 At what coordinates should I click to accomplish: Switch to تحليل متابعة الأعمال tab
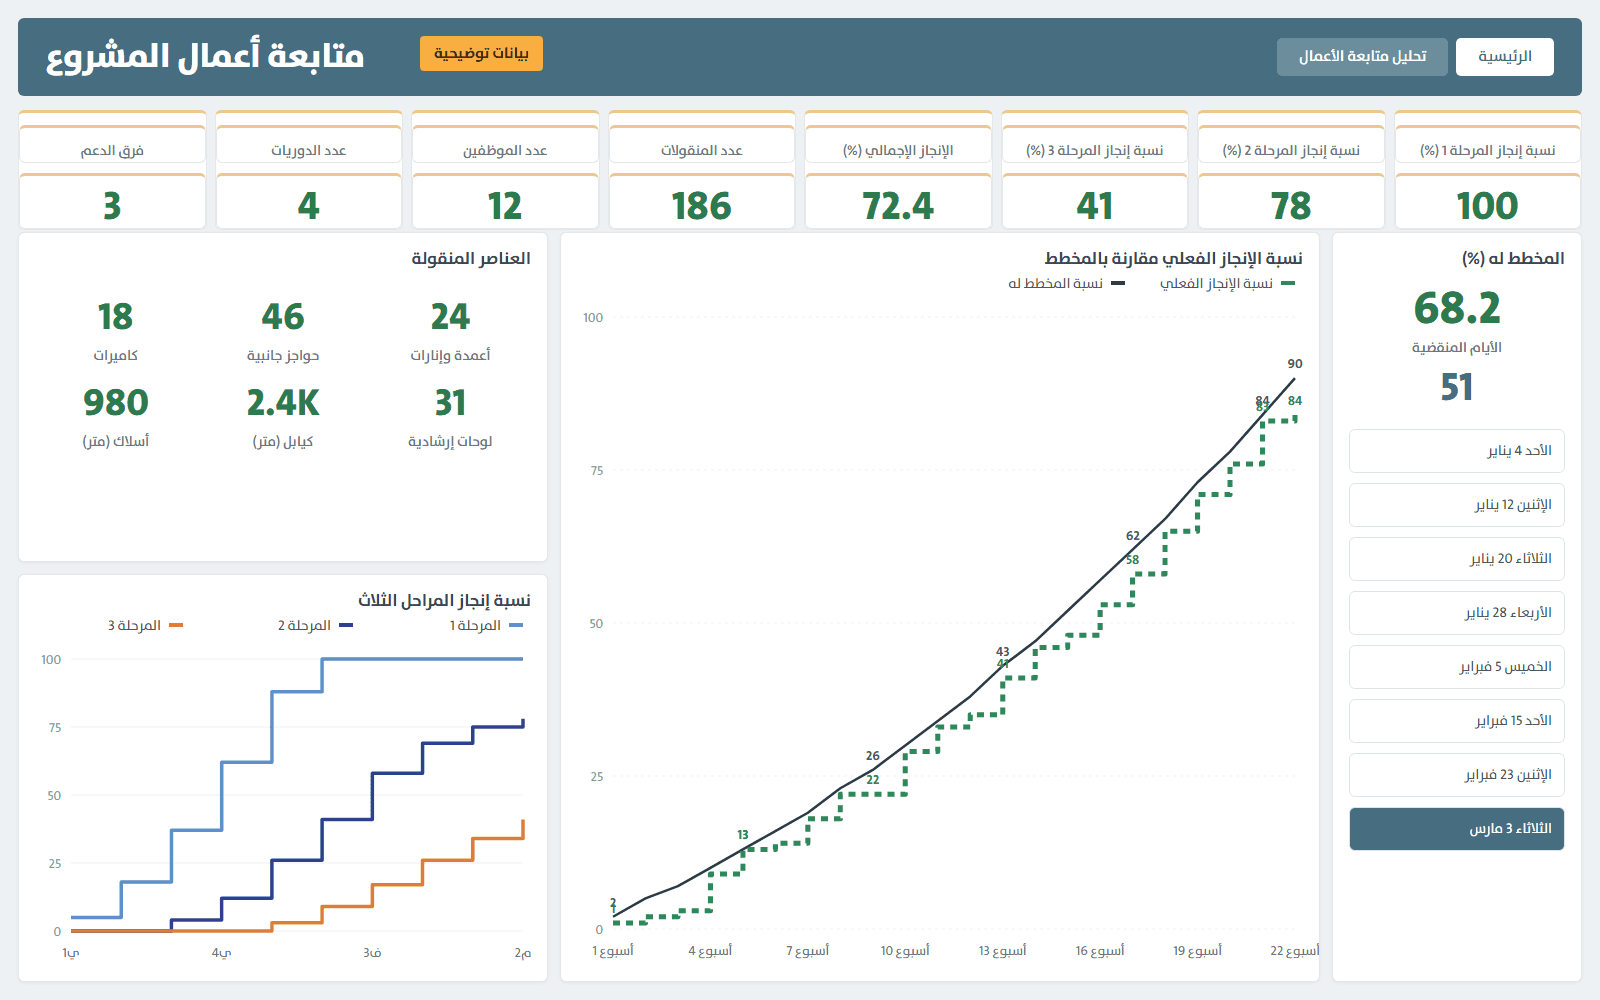click(x=1362, y=57)
